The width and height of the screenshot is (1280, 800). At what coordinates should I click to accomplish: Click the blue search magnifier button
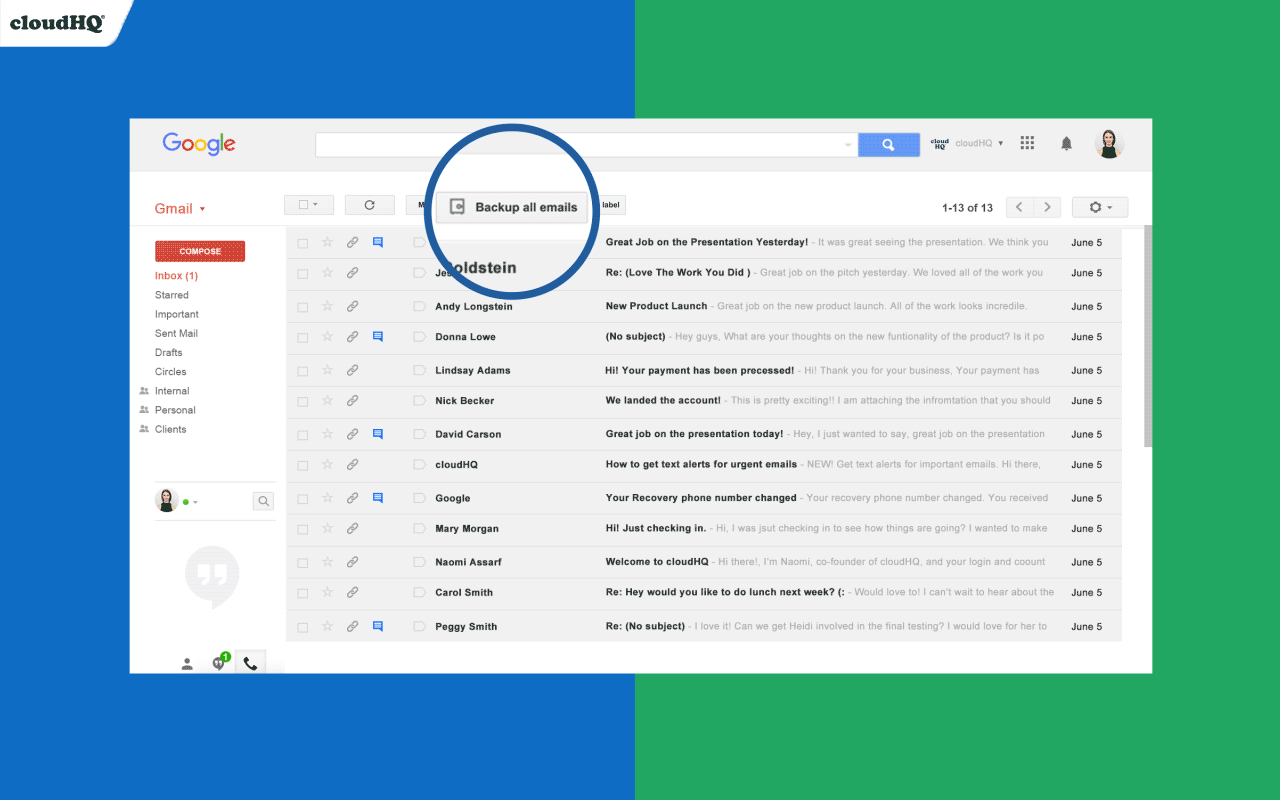tap(889, 145)
